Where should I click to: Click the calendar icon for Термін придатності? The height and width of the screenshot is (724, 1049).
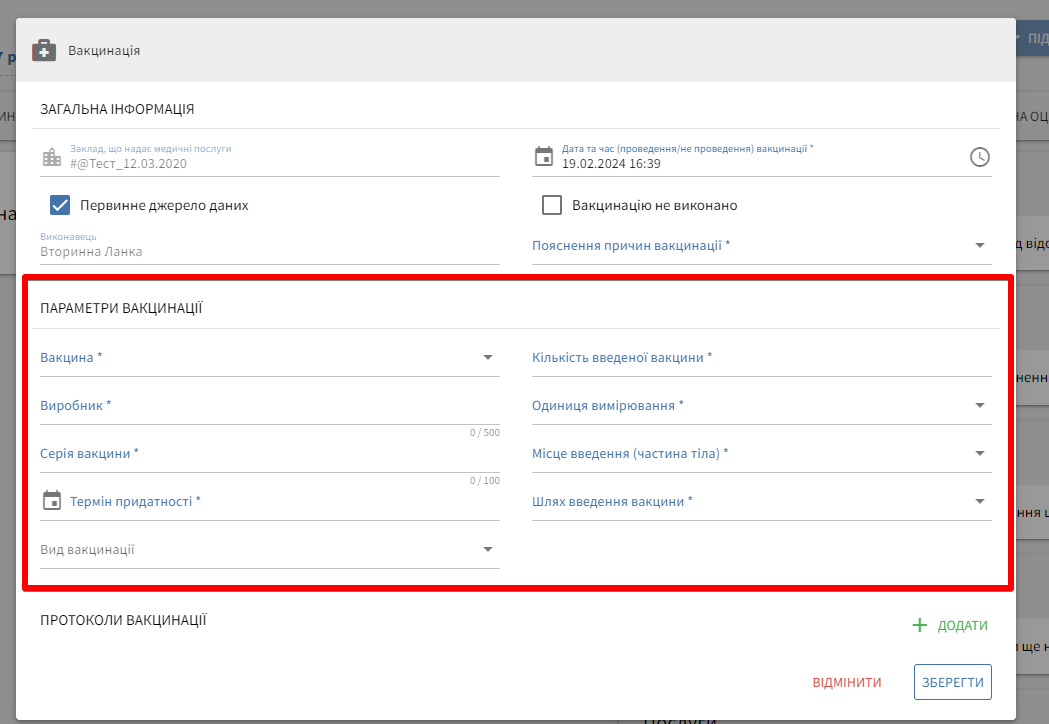point(52,501)
